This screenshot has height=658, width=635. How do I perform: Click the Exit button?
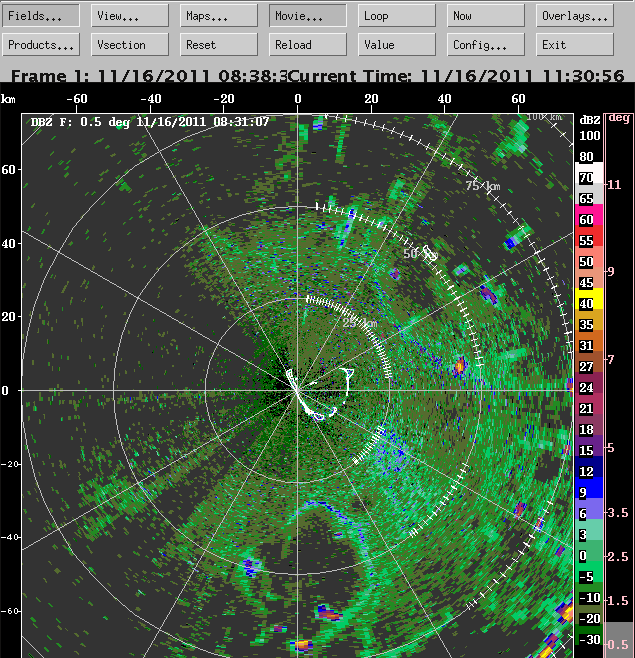[575, 44]
